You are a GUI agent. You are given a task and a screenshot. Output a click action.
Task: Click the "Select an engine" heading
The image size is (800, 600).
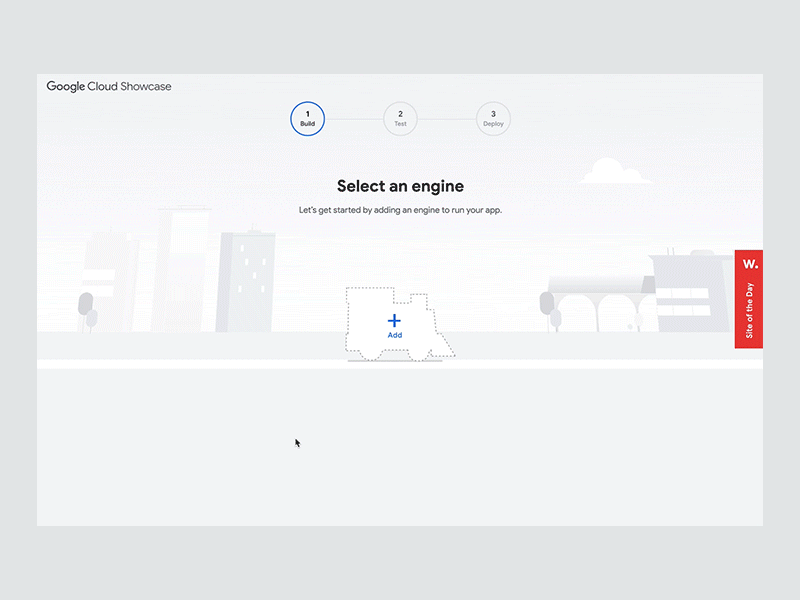(399, 186)
